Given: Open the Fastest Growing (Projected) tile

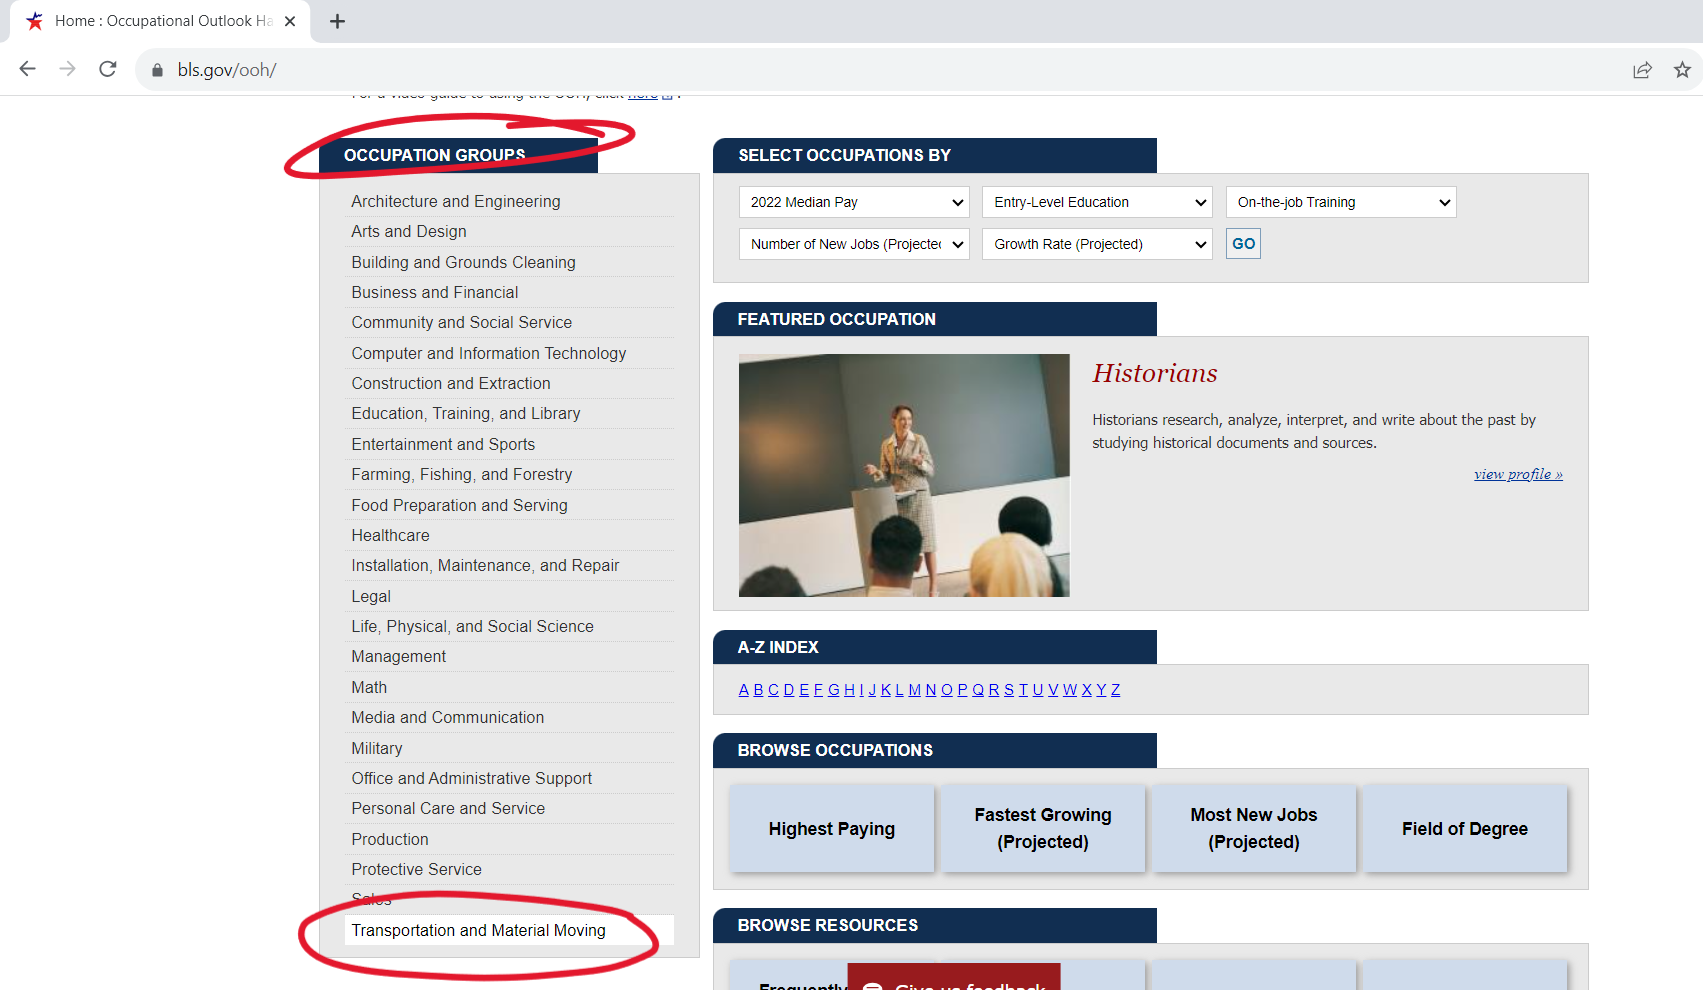Looking at the screenshot, I should pos(1042,829).
